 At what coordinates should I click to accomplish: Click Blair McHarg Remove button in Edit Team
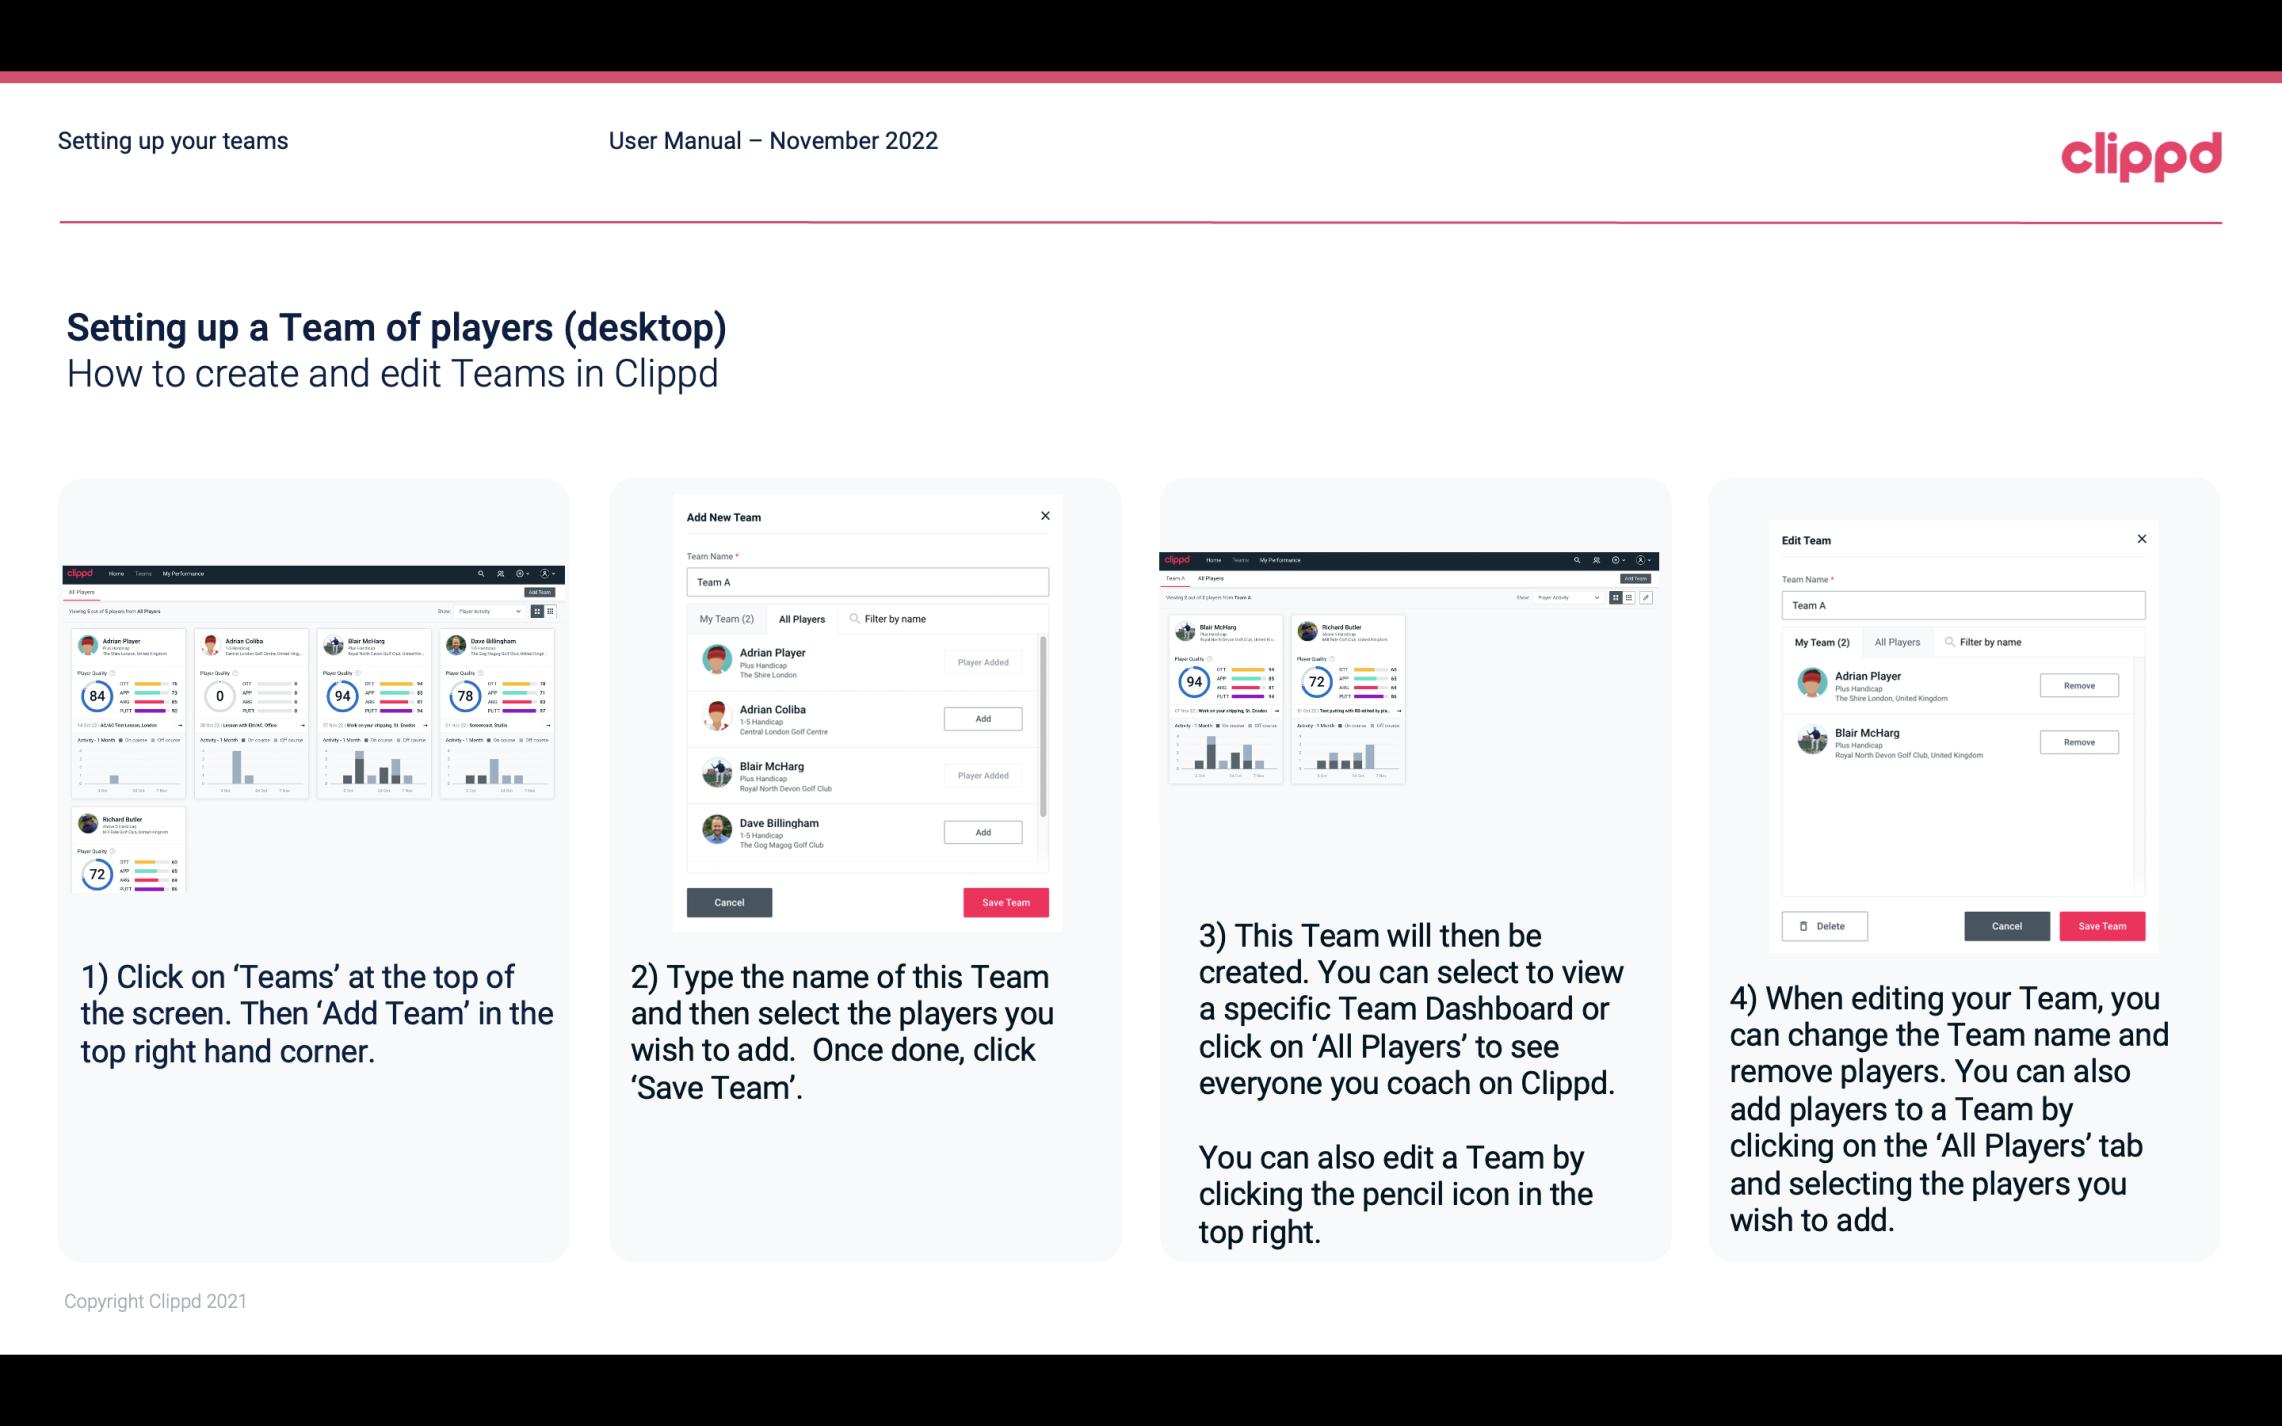pos(2080,743)
